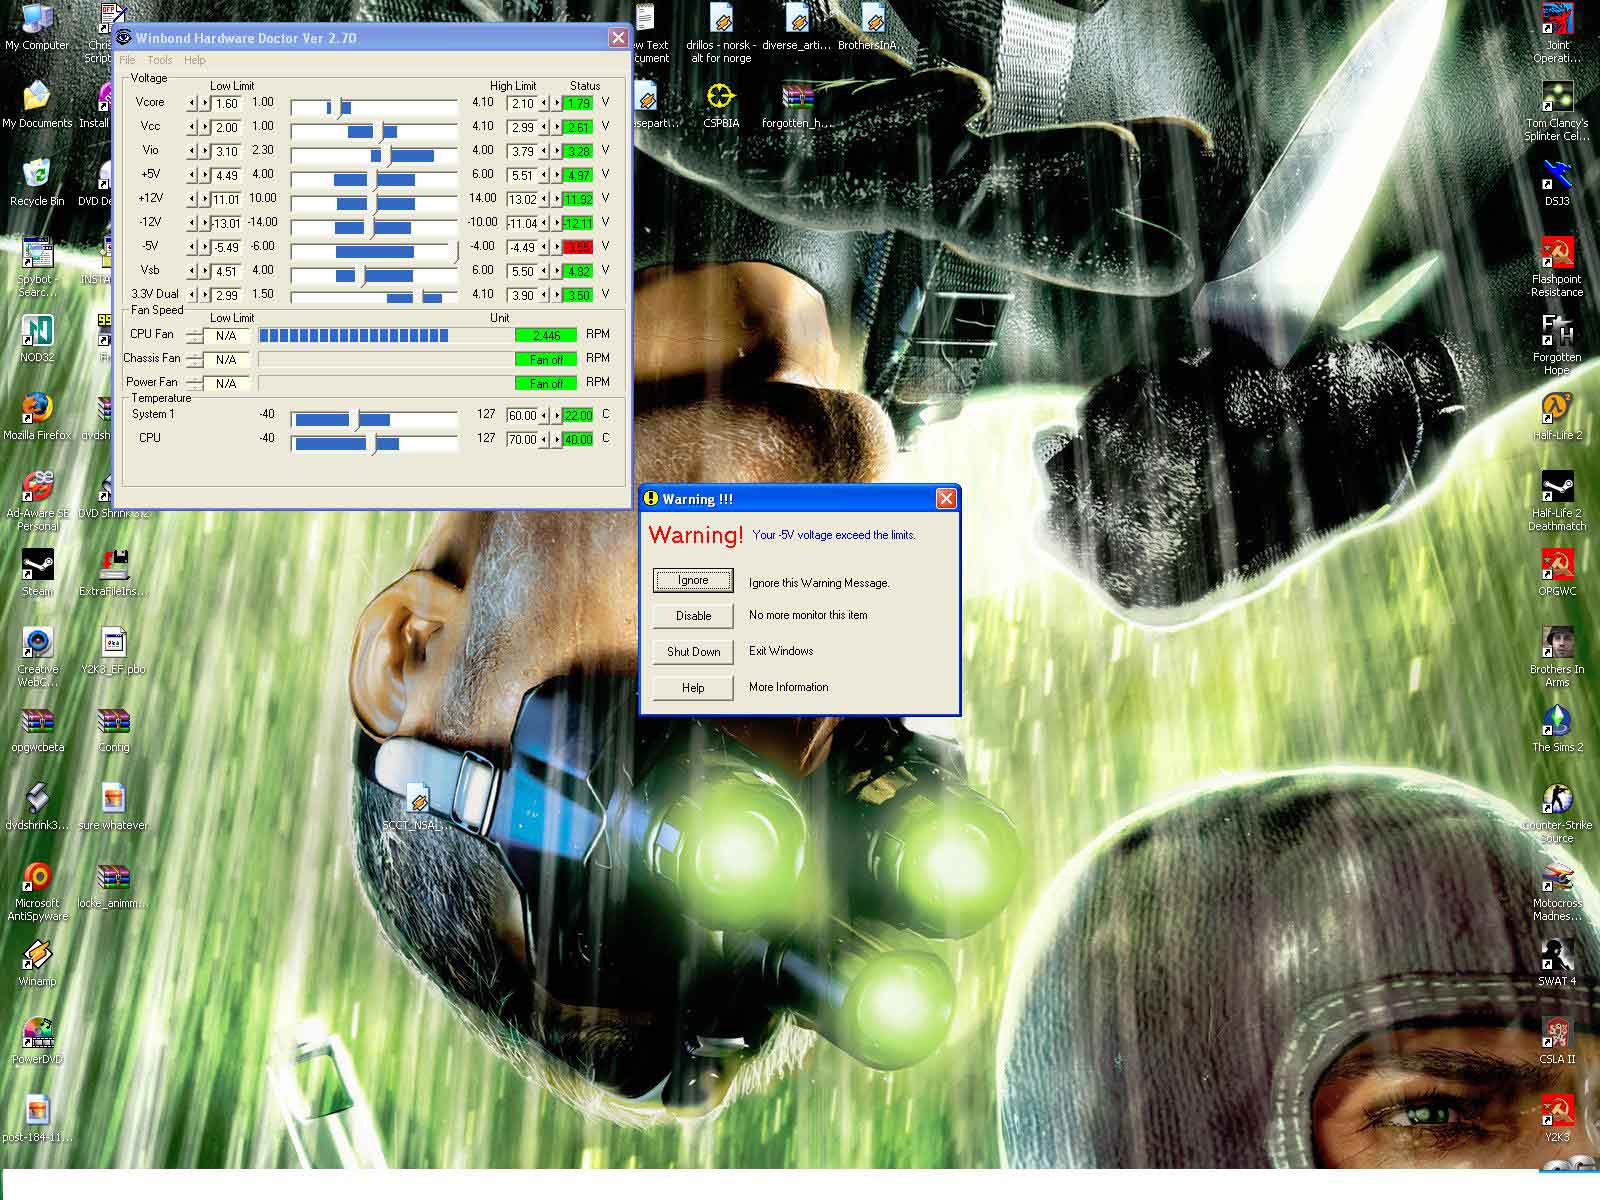Open File menu in Hardware Doctor
The width and height of the screenshot is (1600, 1200).
coord(127,60)
